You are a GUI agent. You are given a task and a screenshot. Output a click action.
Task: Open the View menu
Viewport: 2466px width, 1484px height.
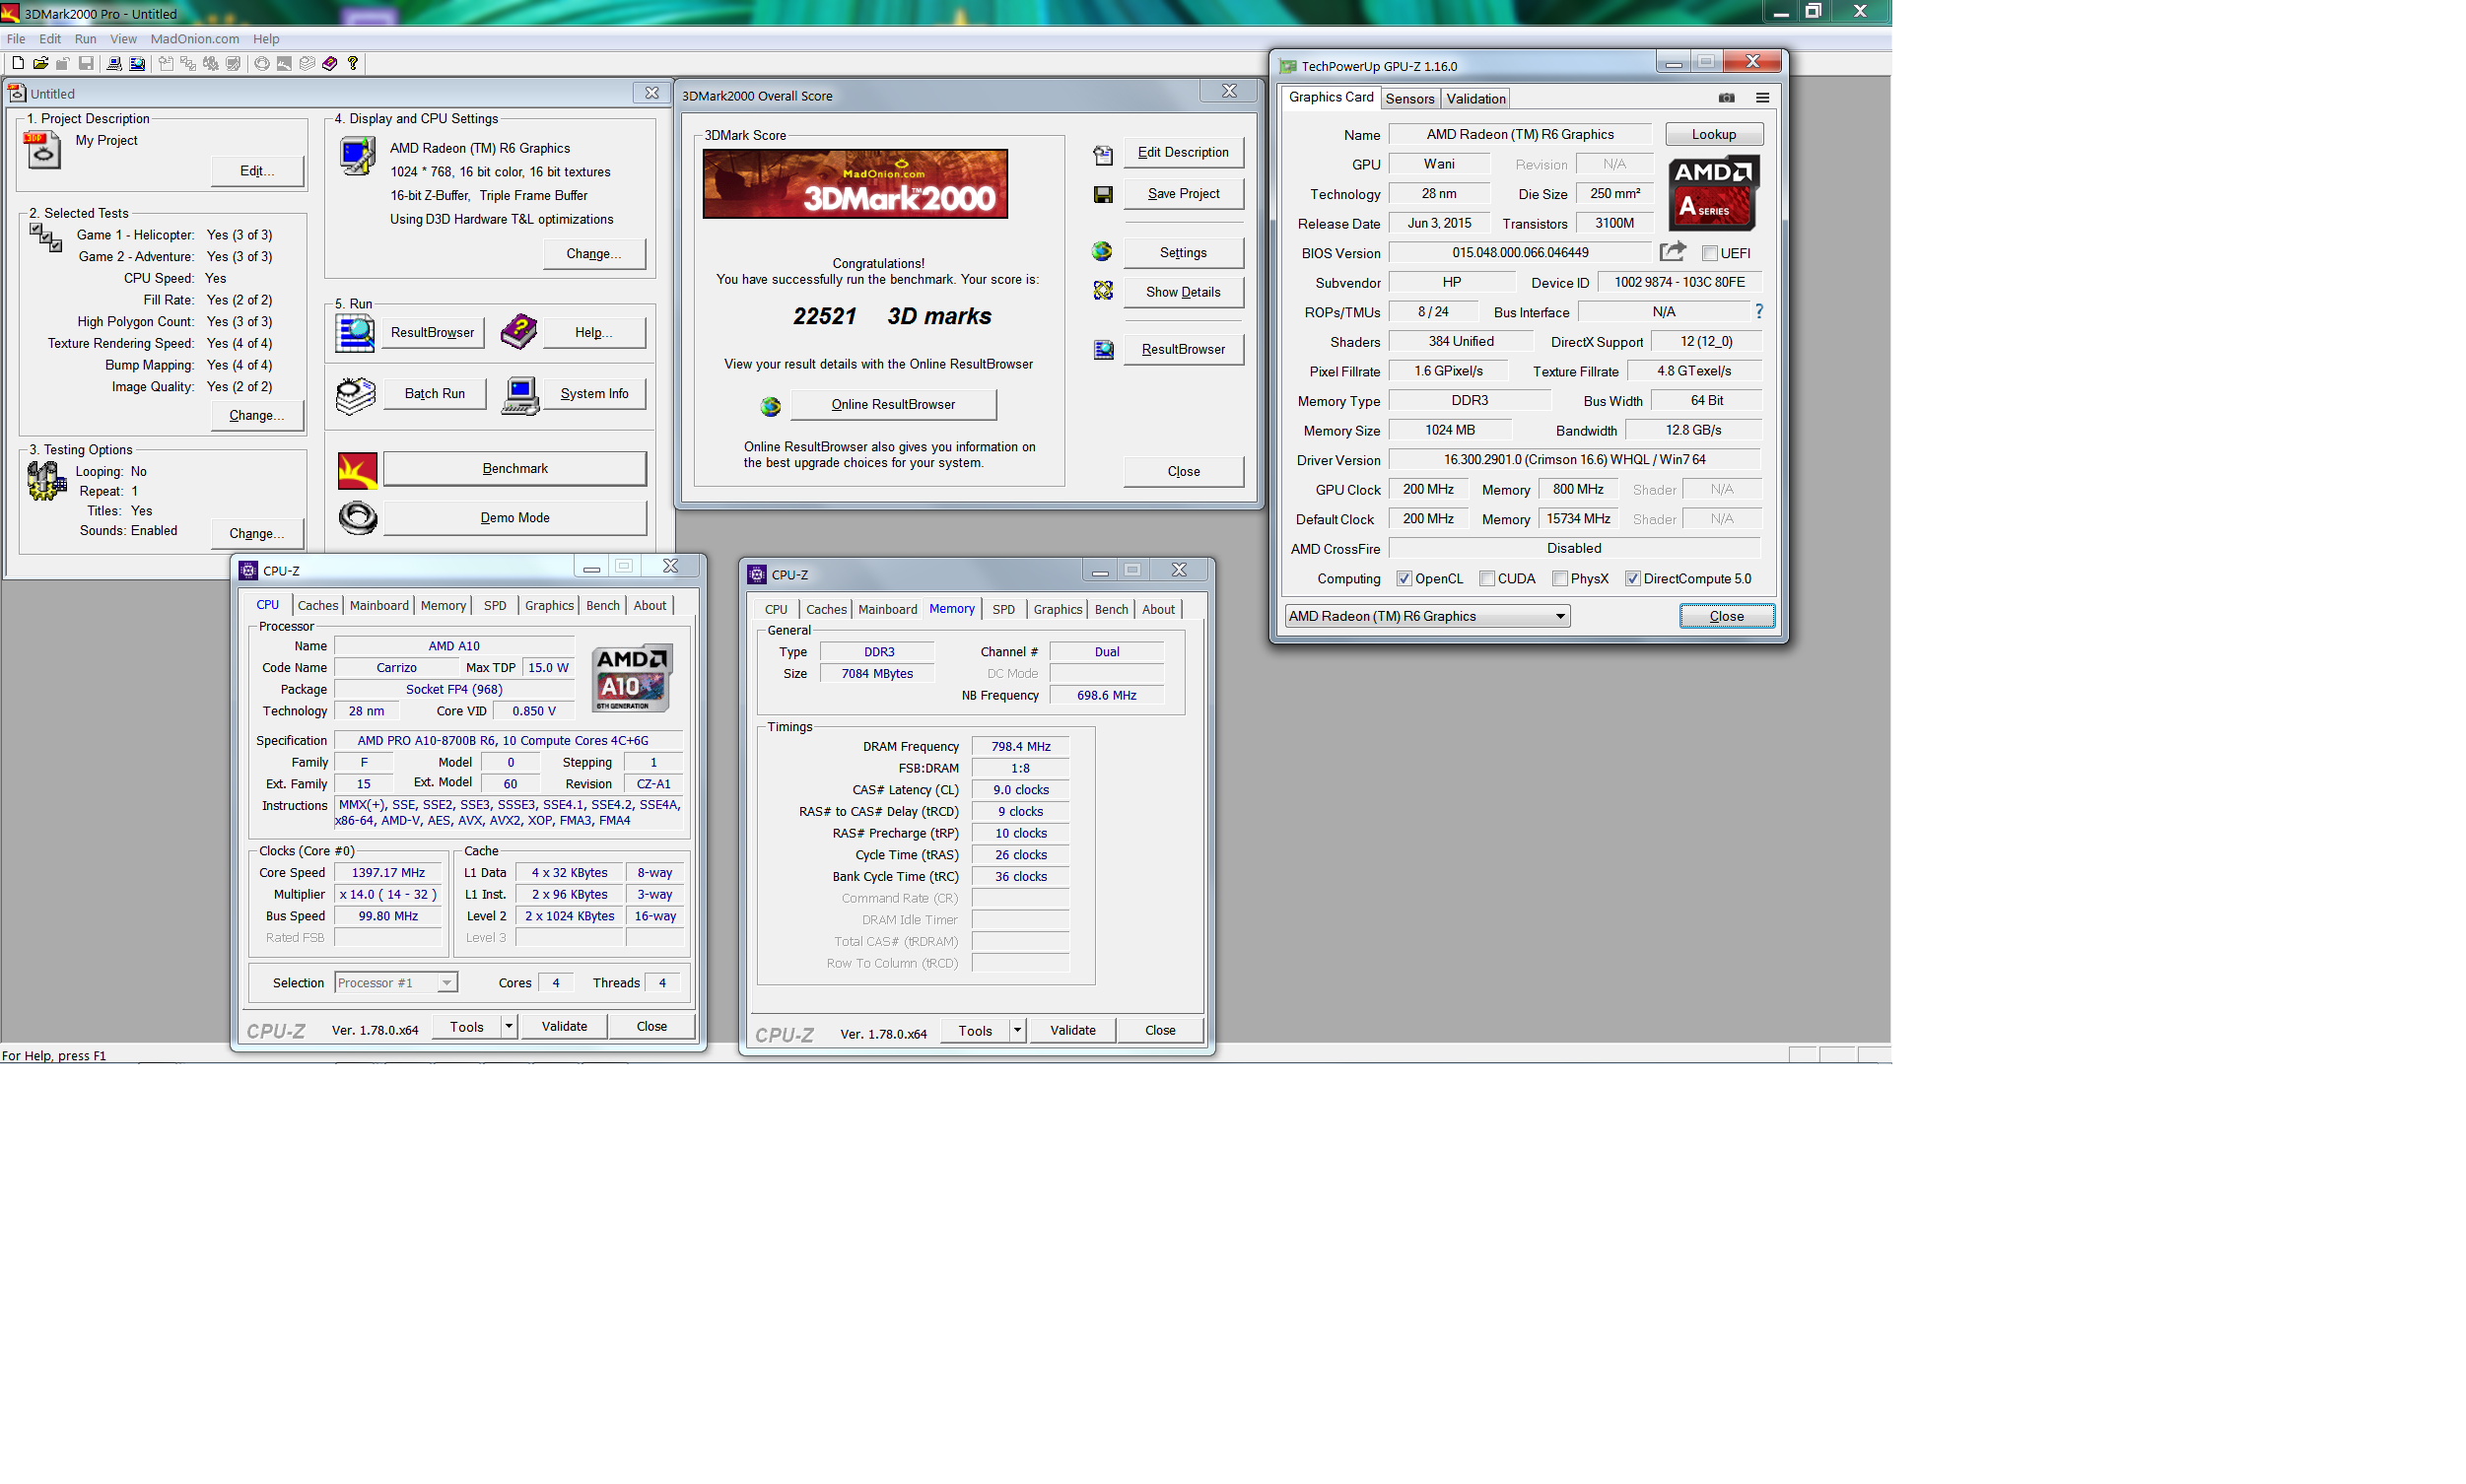[x=123, y=39]
